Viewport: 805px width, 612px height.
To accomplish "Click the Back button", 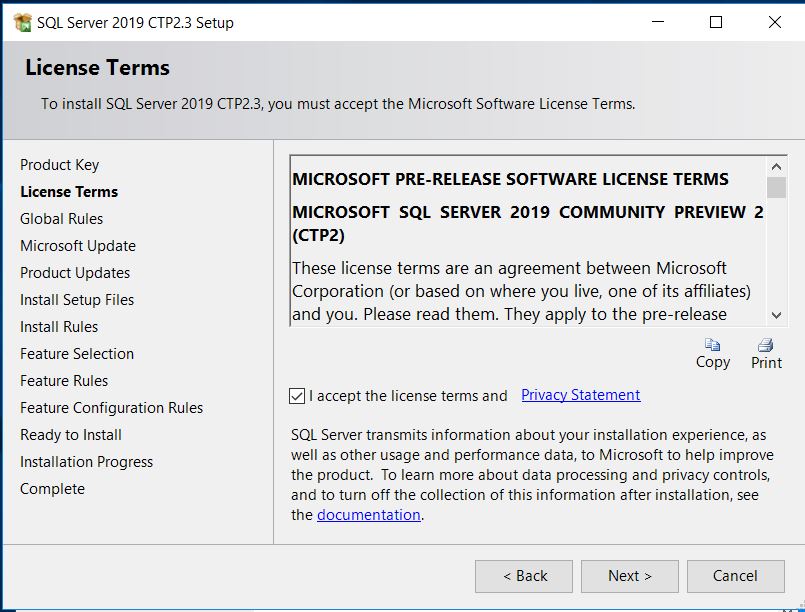I will (x=523, y=576).
